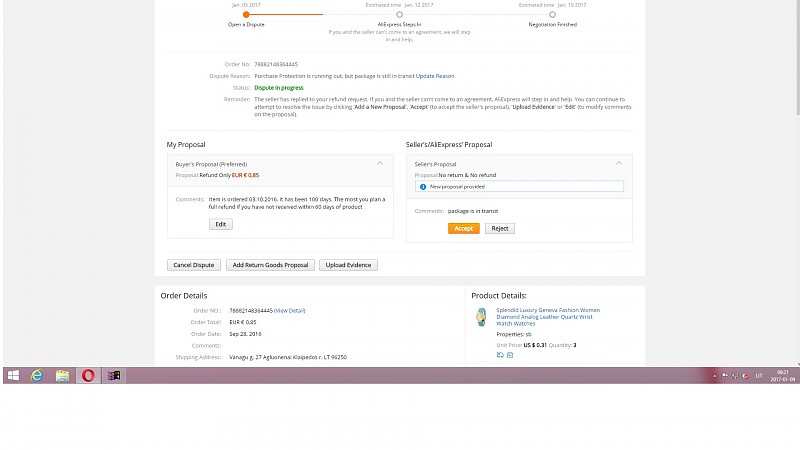Click the shipping address Vanagu g. 27 text

pyautogui.click(x=288, y=357)
